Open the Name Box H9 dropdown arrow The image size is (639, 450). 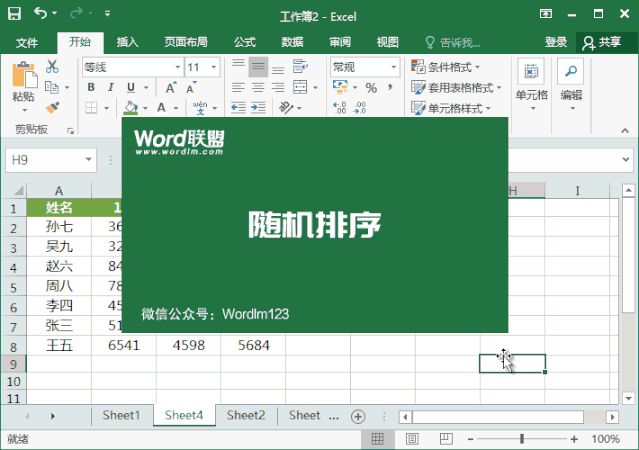[88, 160]
